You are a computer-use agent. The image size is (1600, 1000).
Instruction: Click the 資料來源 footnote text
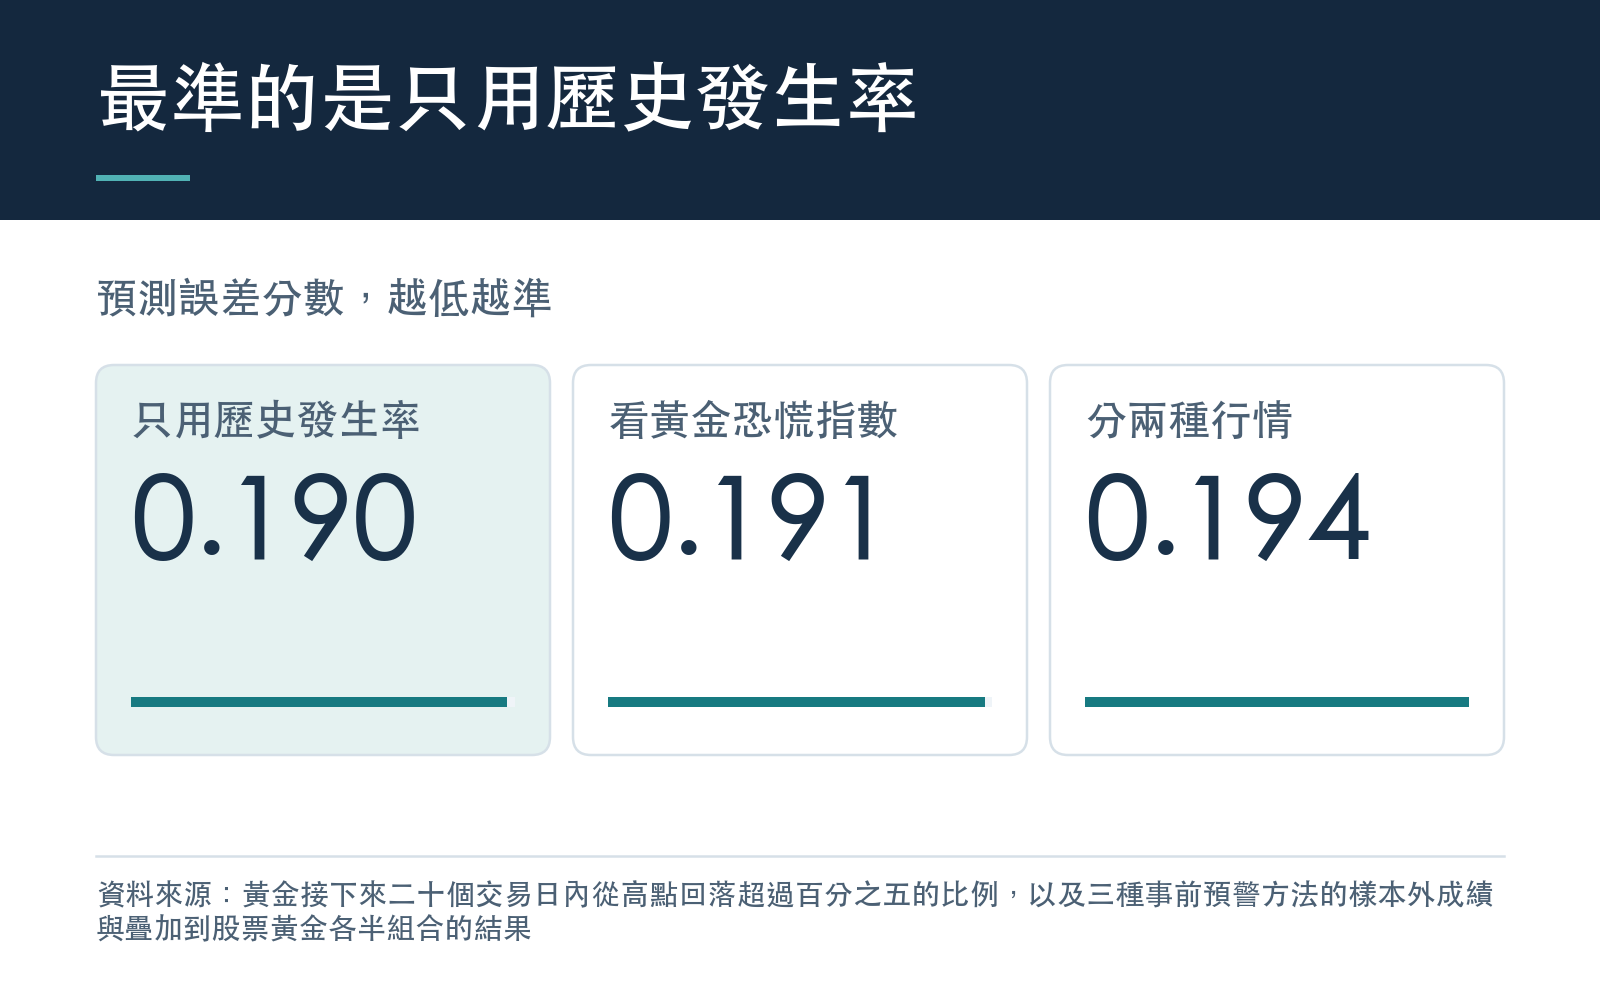point(795,911)
